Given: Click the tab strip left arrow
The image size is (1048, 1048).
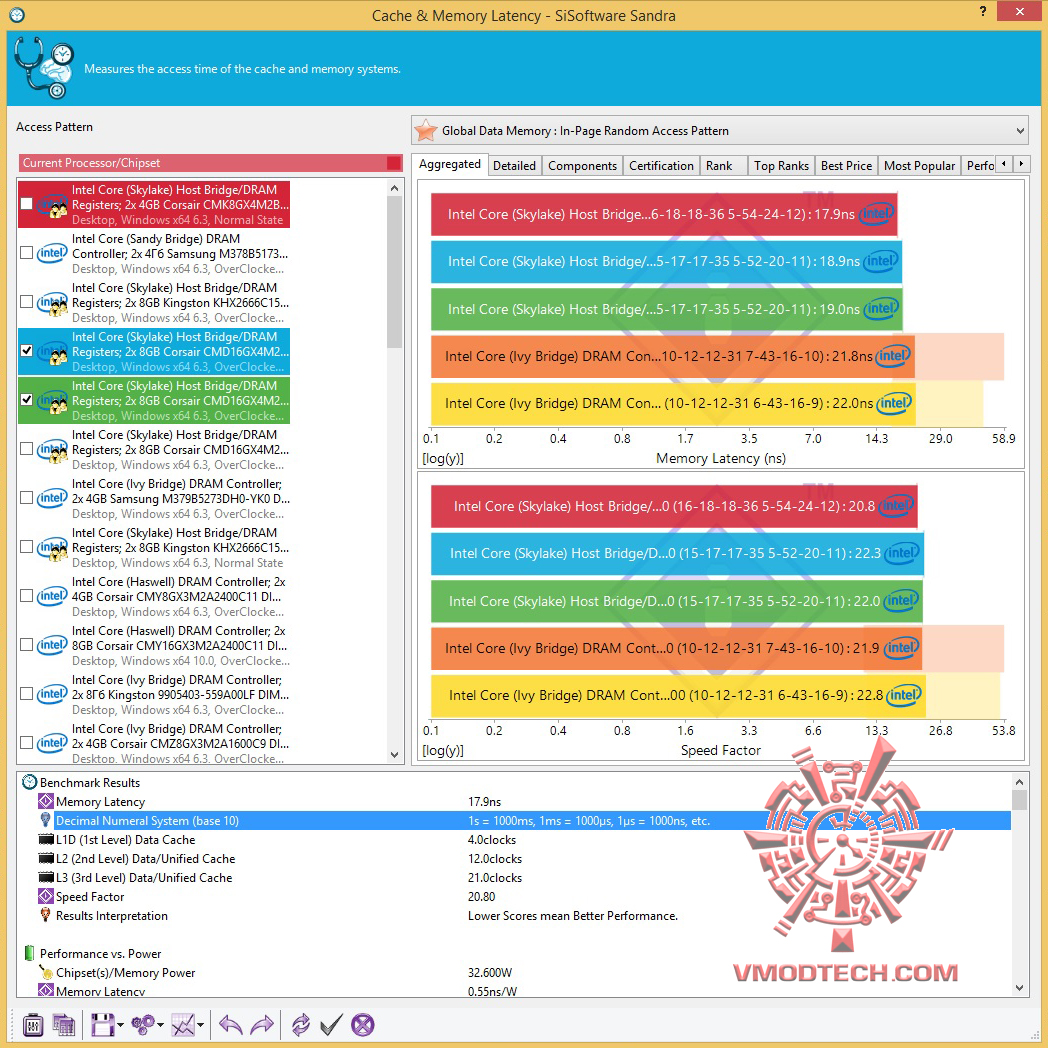Looking at the screenshot, I should tap(1003, 164).
